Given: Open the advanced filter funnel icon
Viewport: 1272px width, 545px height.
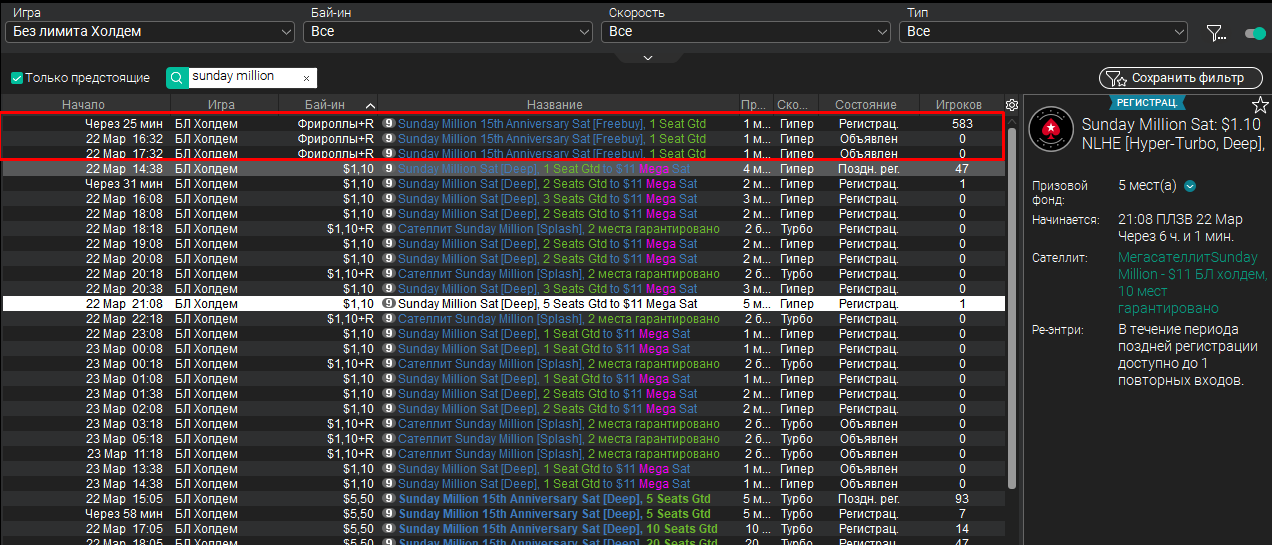Looking at the screenshot, I should 1216,32.
